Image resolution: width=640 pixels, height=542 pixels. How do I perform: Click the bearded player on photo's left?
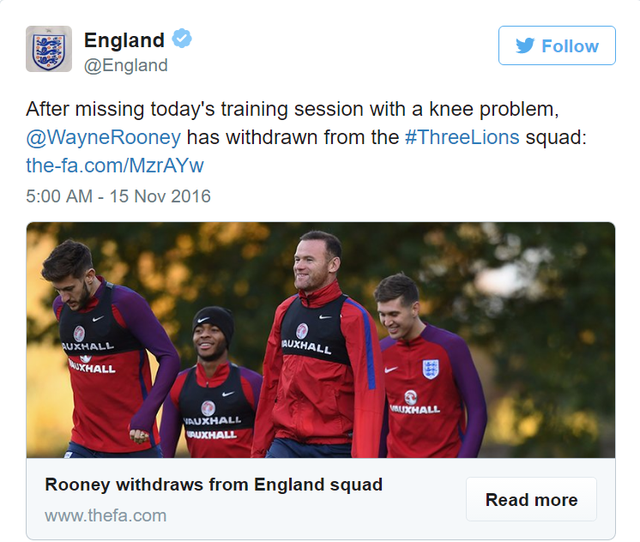(106, 349)
